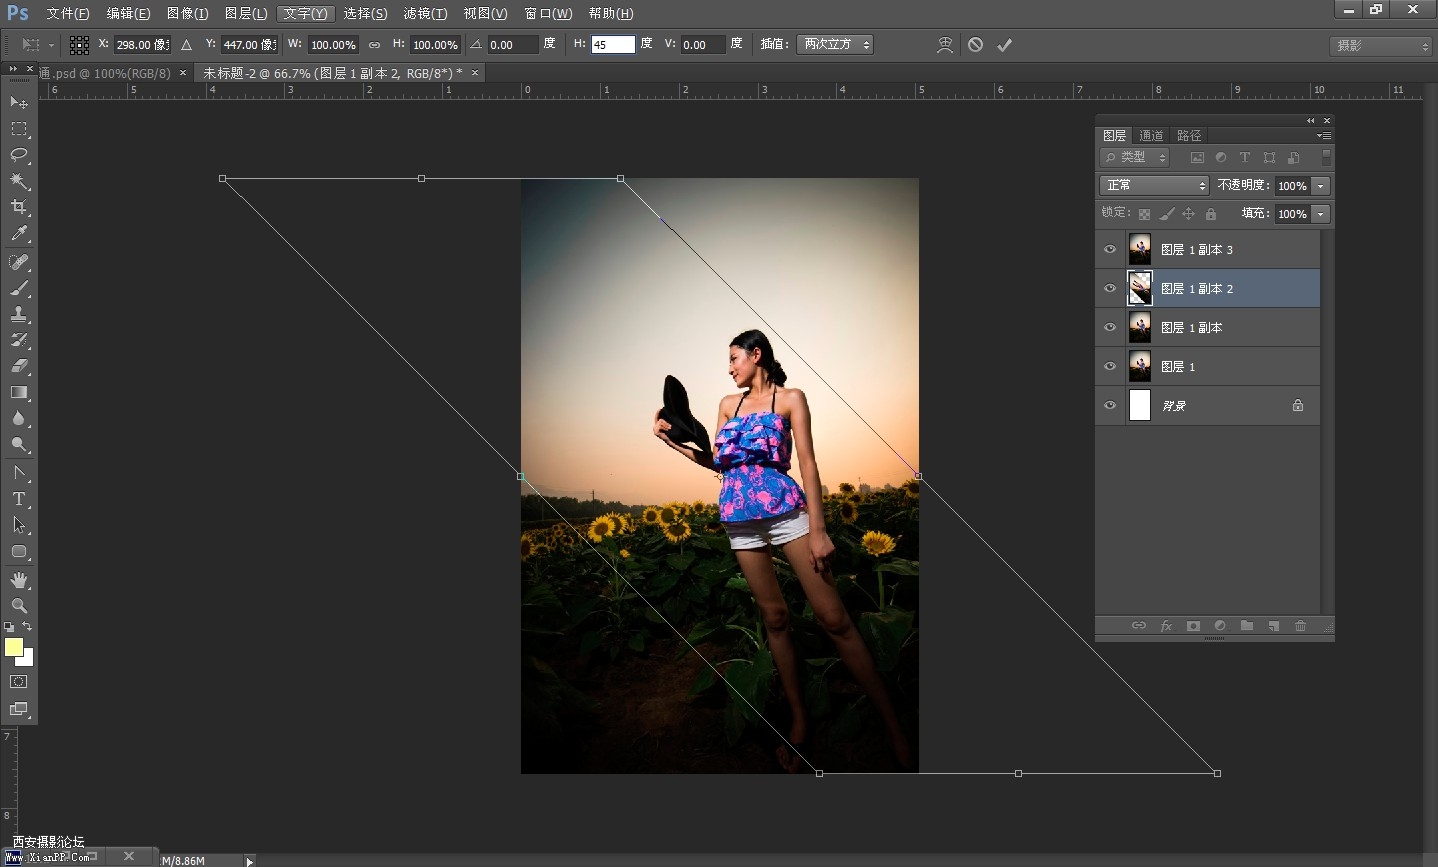This screenshot has width=1438, height=867.
Task: Toggle visibility of the 背景 layer
Action: point(1110,406)
